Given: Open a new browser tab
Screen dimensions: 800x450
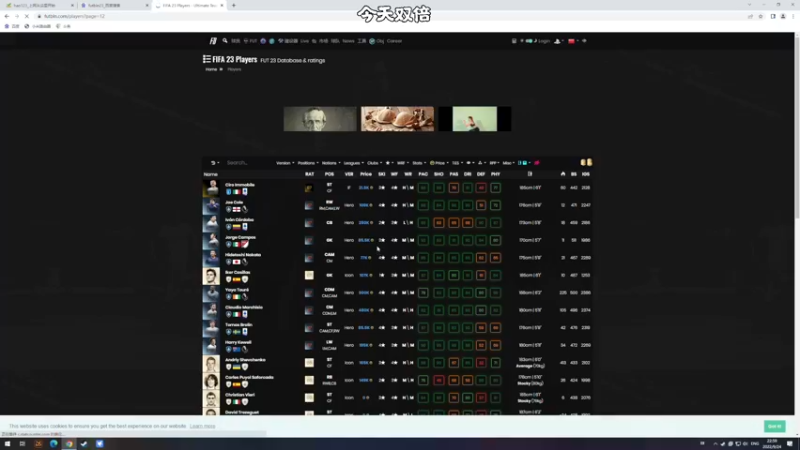Looking at the screenshot, I should 234,5.
